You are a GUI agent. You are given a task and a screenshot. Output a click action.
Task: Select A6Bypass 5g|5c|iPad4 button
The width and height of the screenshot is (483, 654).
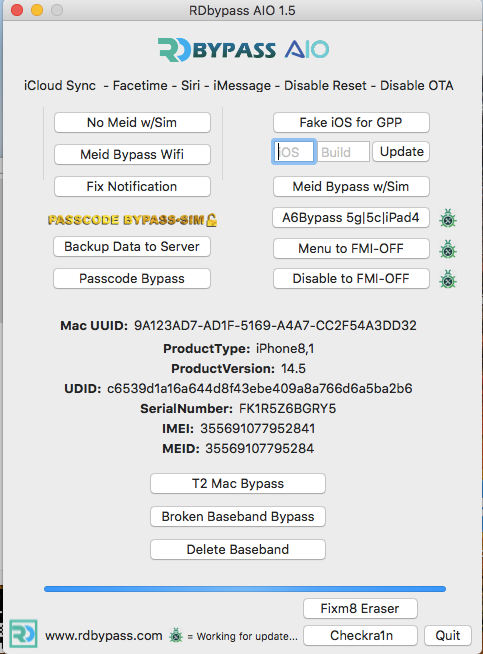pos(351,218)
